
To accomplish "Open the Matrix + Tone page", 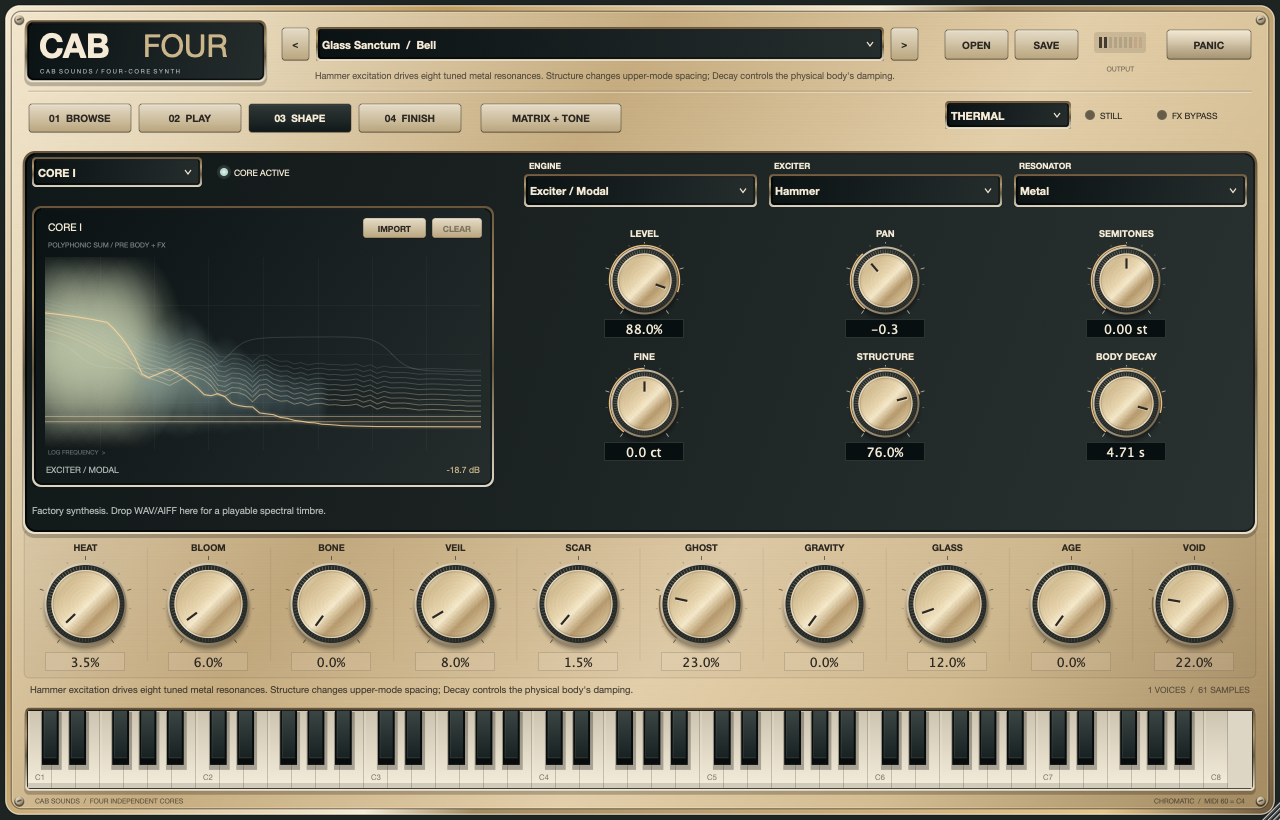I will 551,118.
